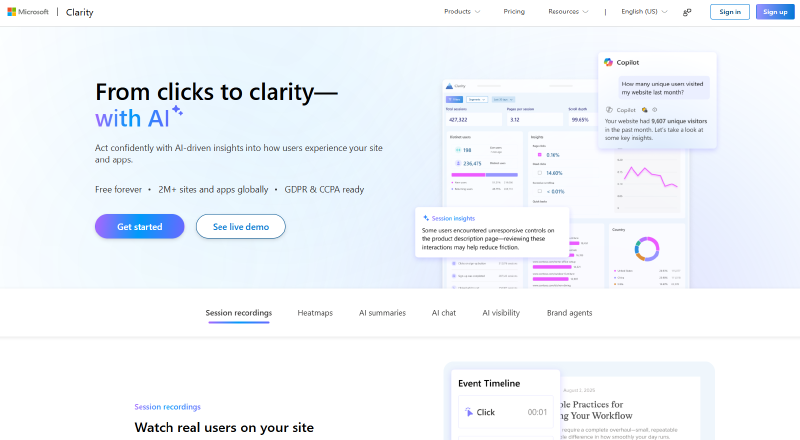Click the sparkle icon after 'with AI'
Viewport: 800px width, 440px height.
[177, 110]
